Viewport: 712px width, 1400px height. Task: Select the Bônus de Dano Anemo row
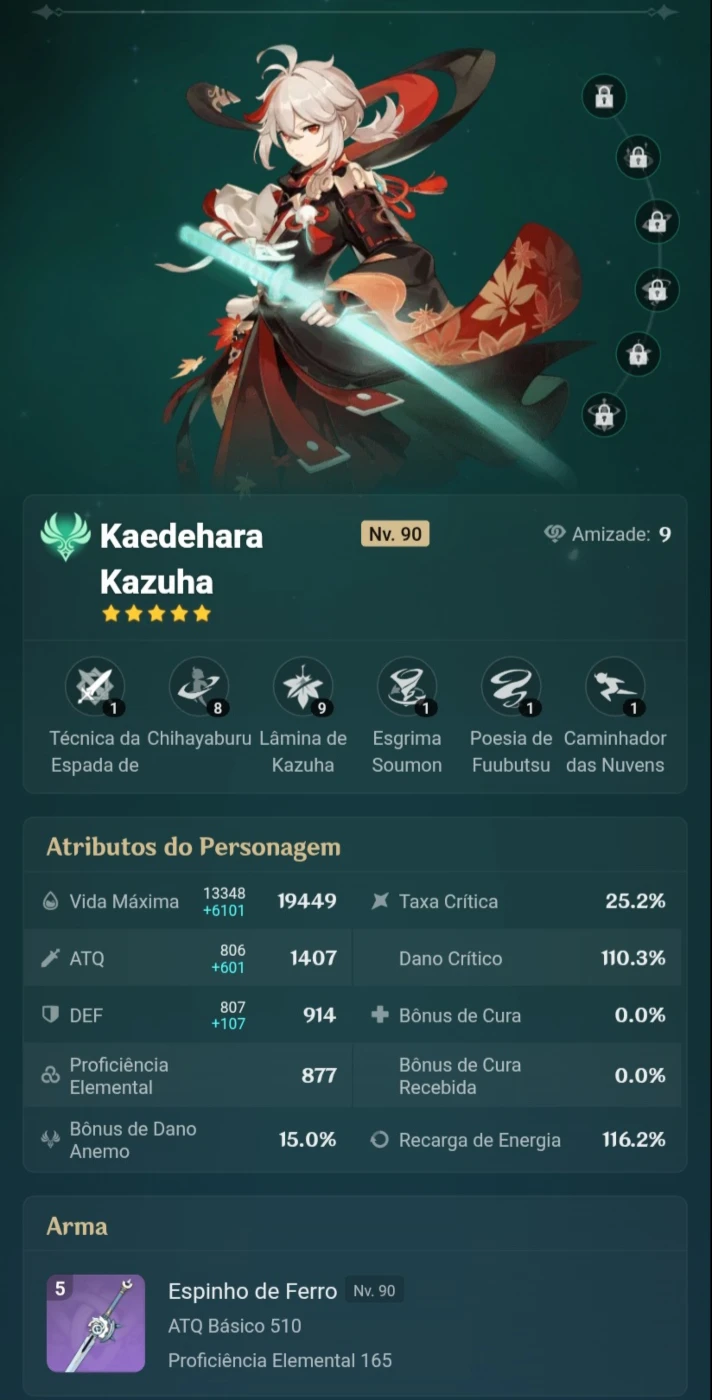[188, 1139]
